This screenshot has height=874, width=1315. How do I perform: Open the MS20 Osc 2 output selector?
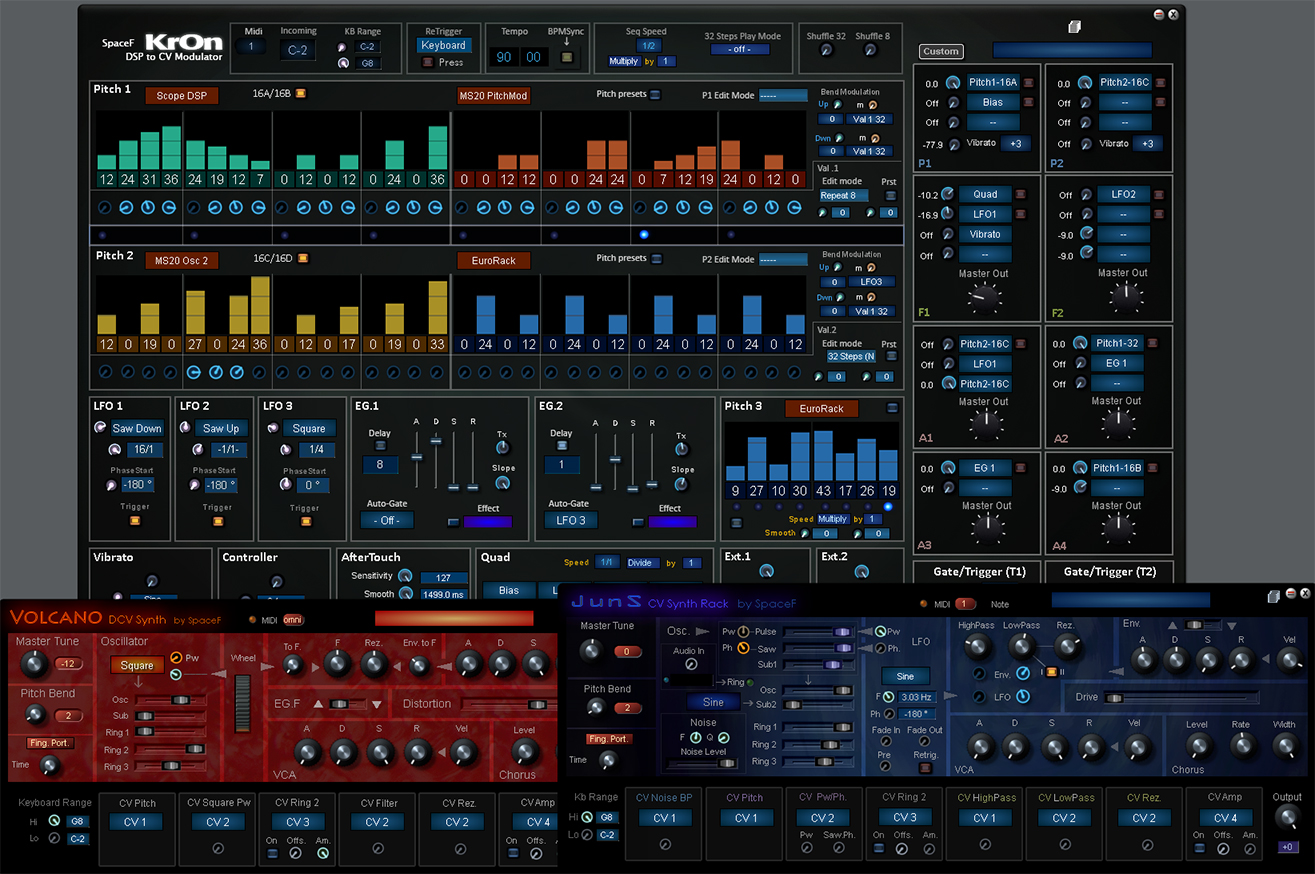point(182,260)
